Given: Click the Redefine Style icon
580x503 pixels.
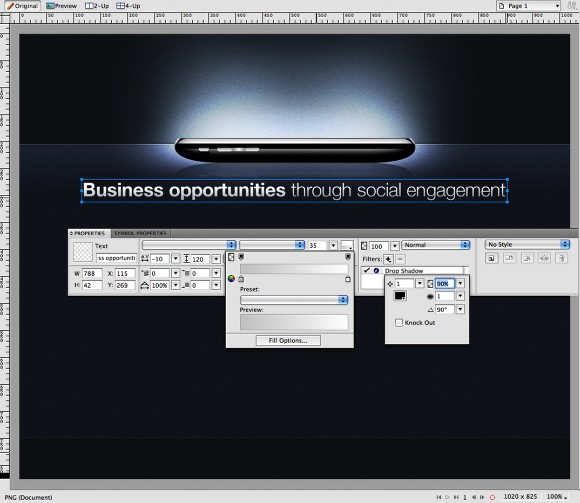Looking at the screenshot, I should pos(509,258).
